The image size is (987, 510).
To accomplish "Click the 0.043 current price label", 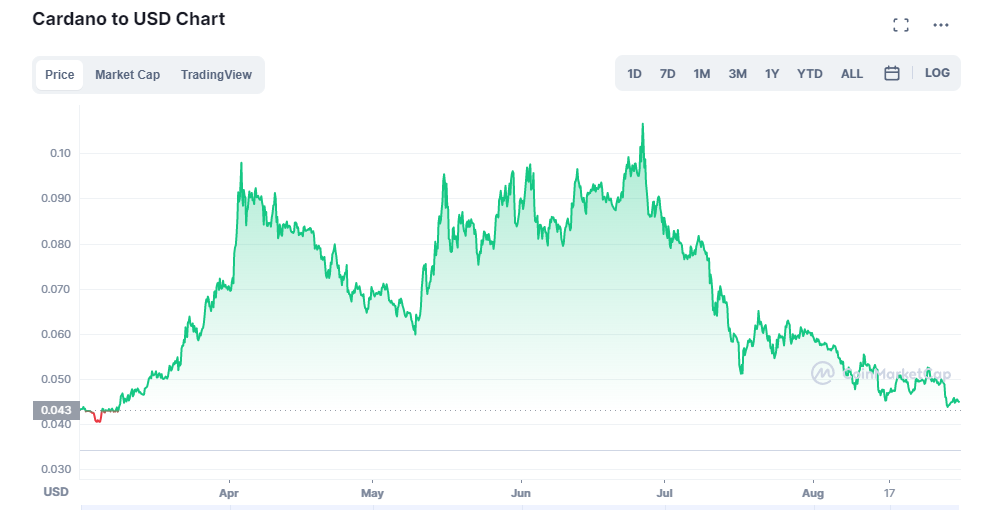I will 56,410.
